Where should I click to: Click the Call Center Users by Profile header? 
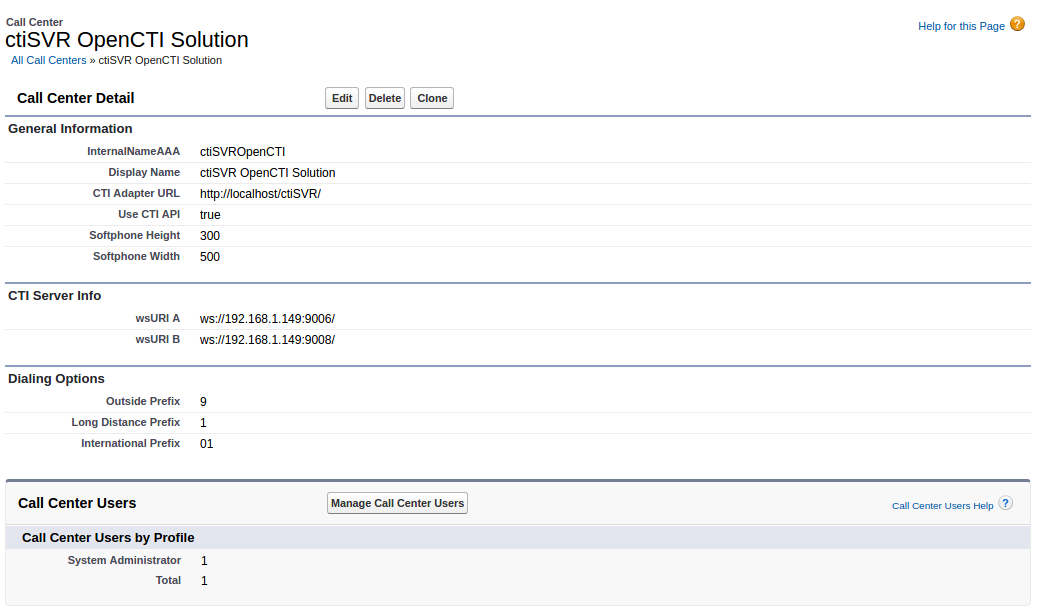point(108,538)
